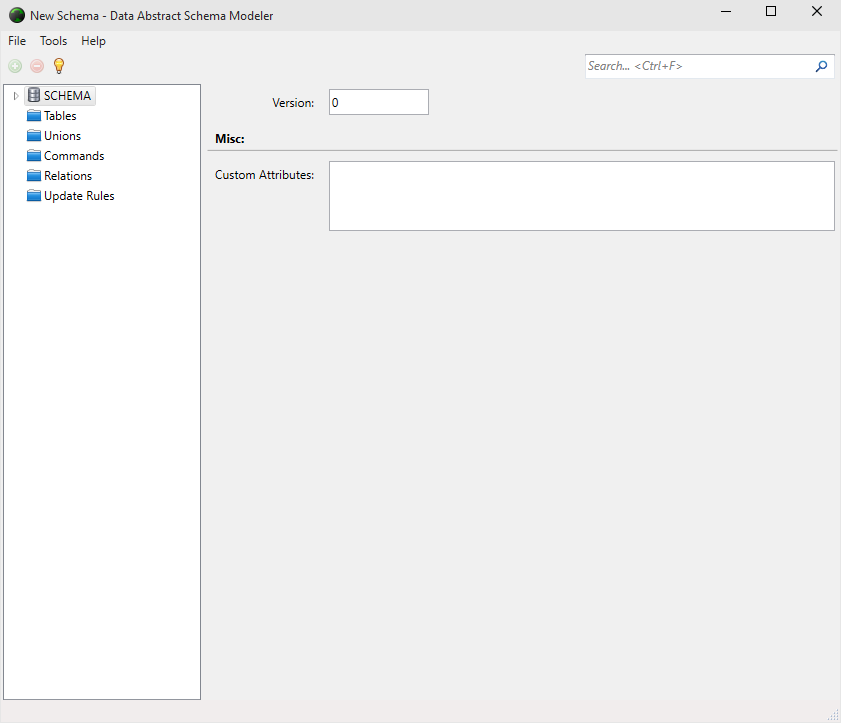The width and height of the screenshot is (841, 723).
Task: Select the Unions tree item
Action: (62, 136)
